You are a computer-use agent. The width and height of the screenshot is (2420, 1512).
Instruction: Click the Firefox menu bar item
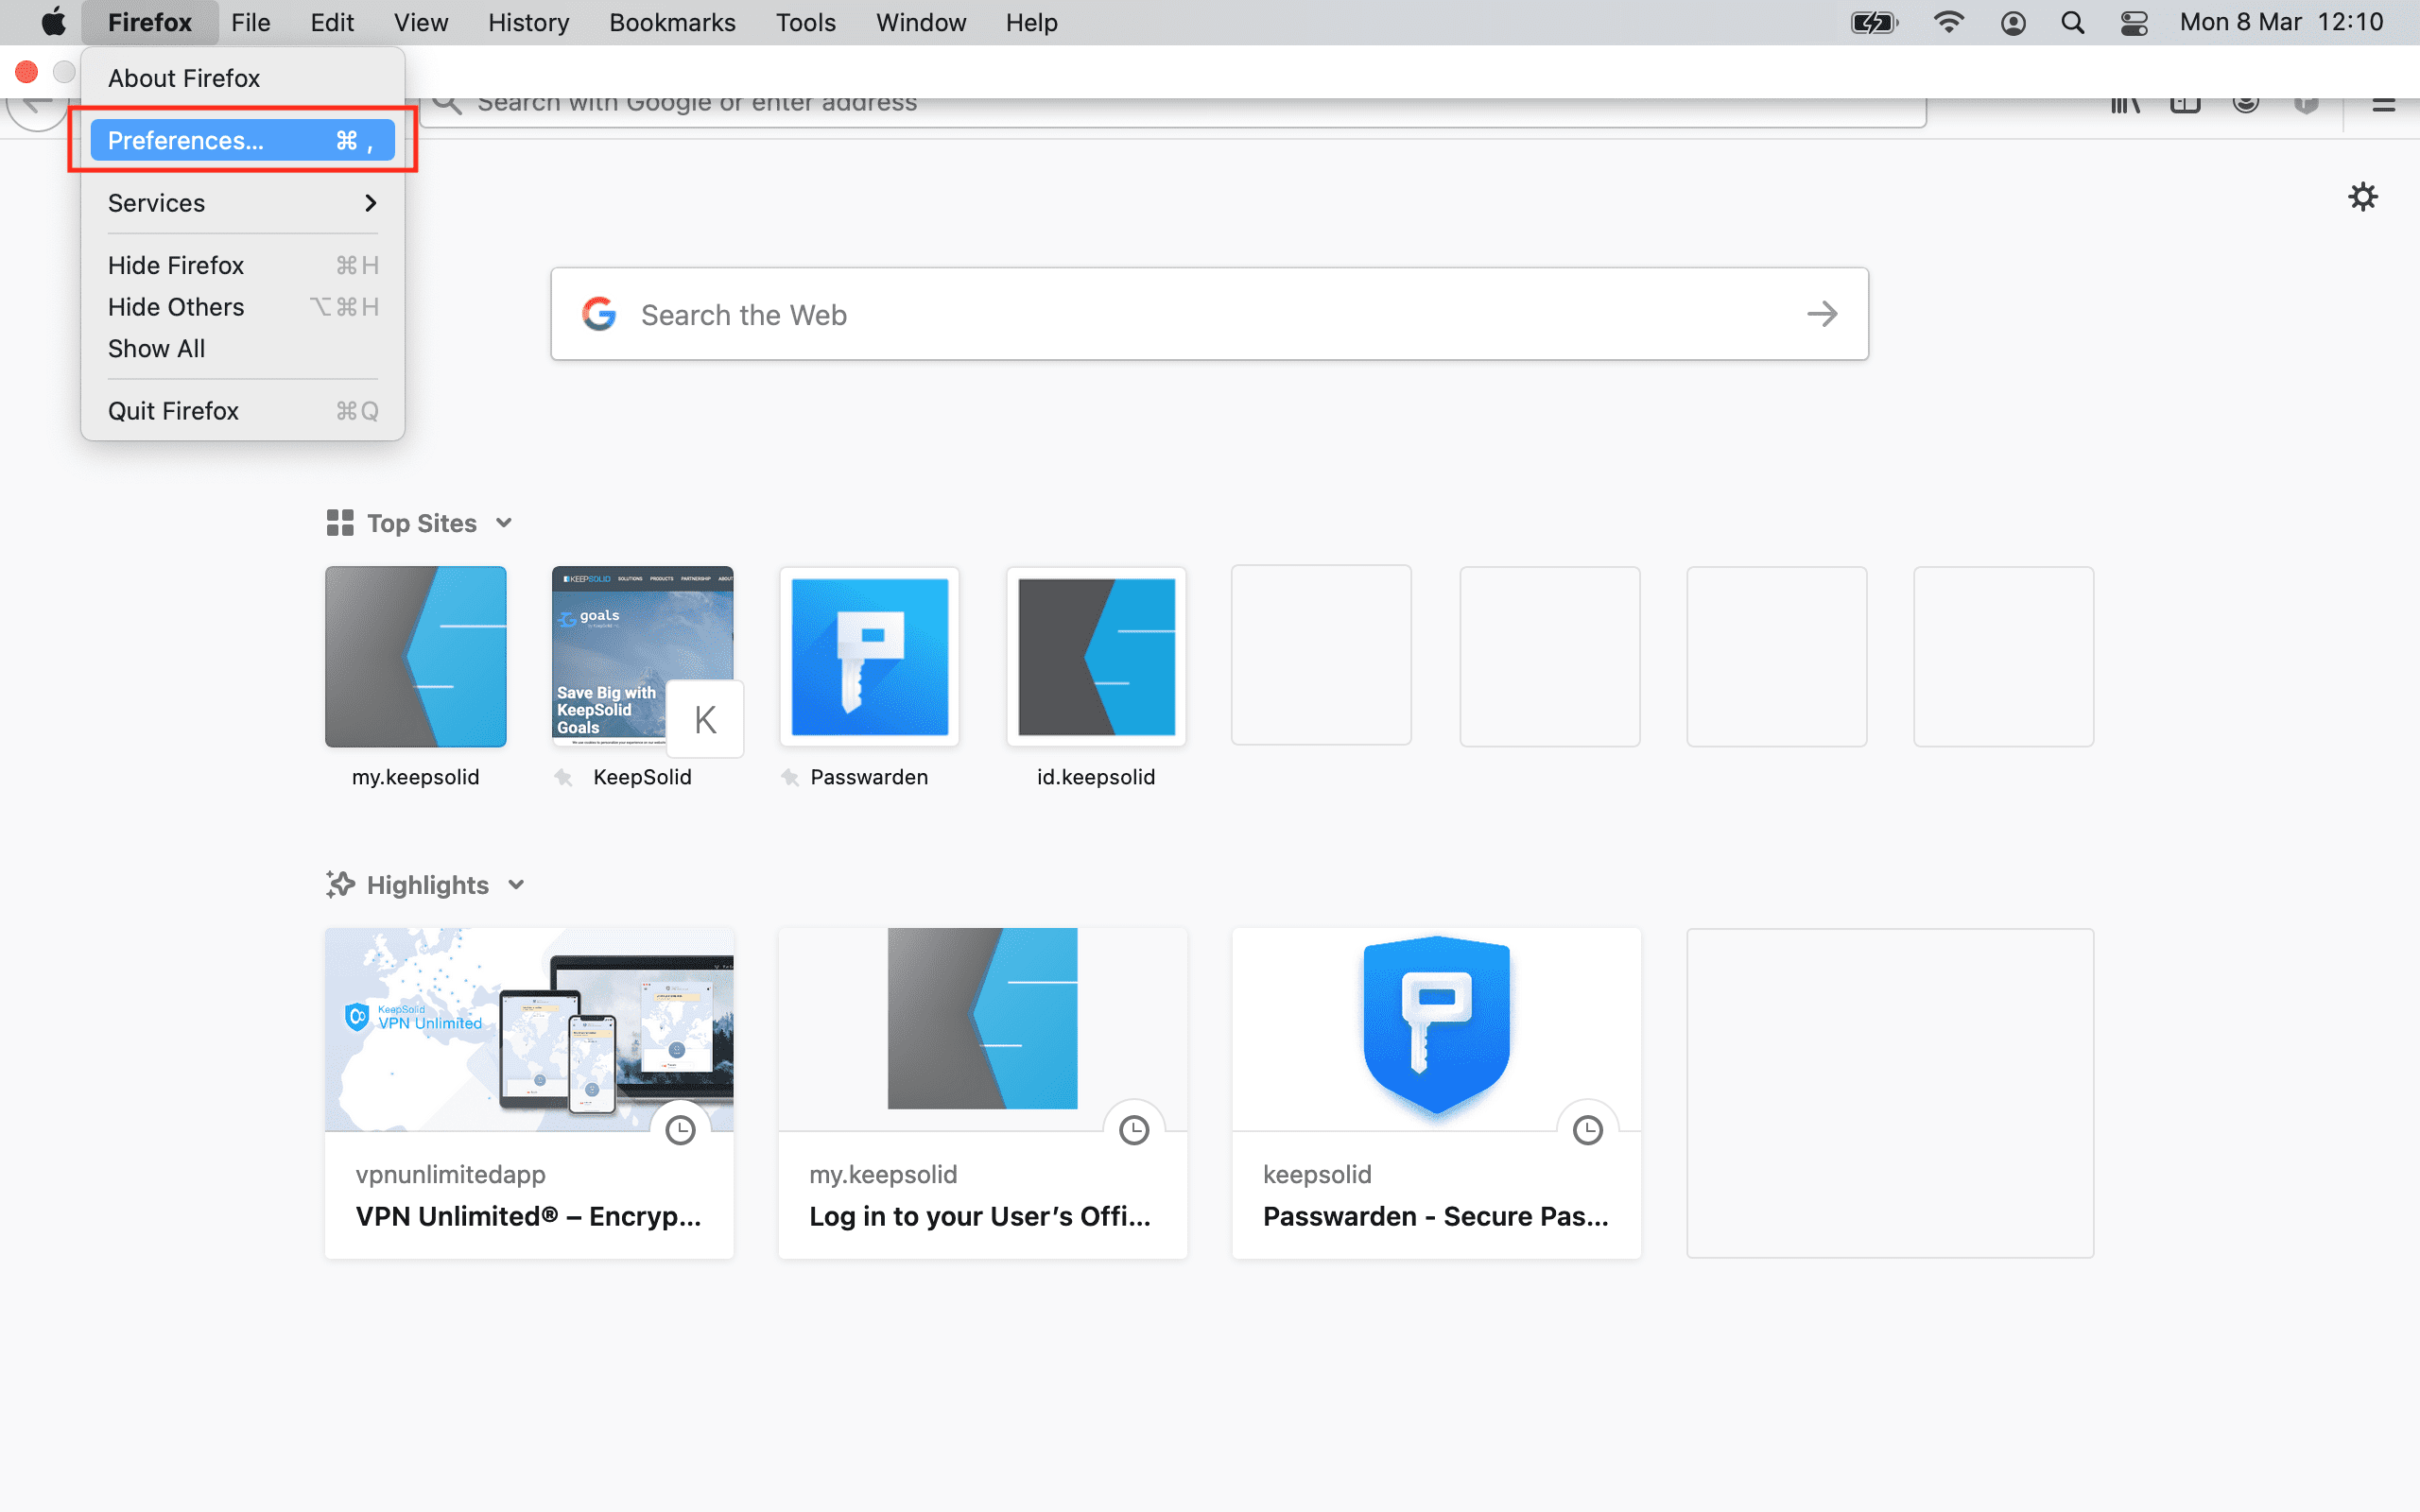pos(150,22)
